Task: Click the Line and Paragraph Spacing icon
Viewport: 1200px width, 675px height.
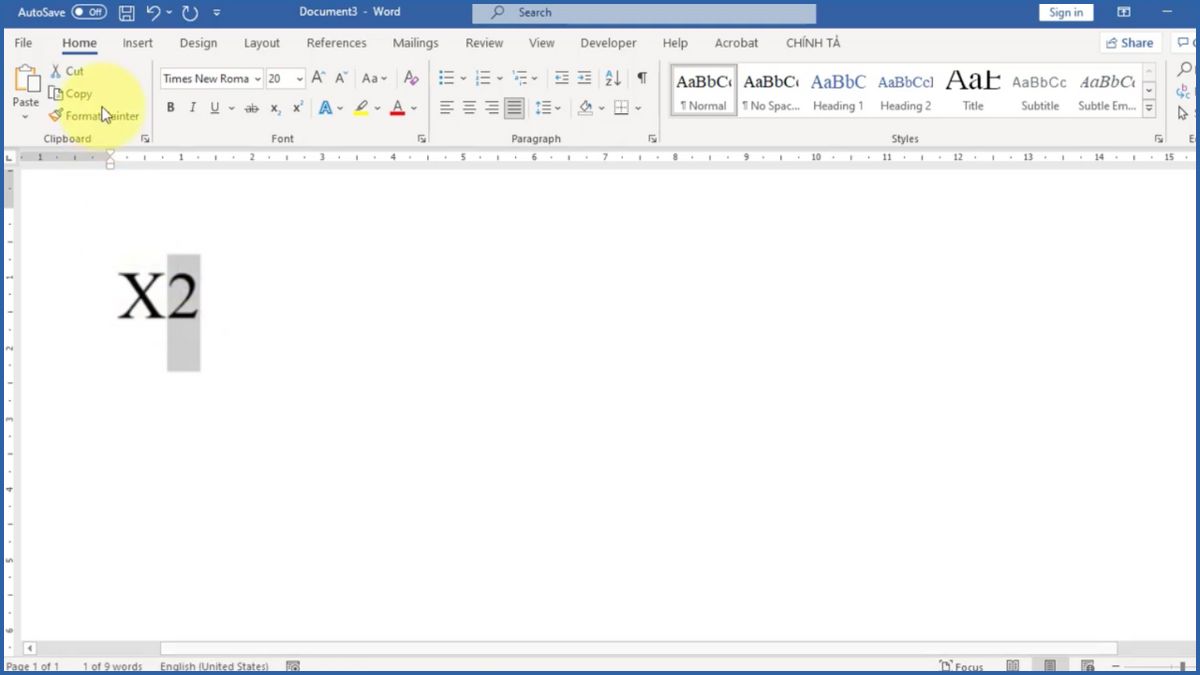Action: 543,108
